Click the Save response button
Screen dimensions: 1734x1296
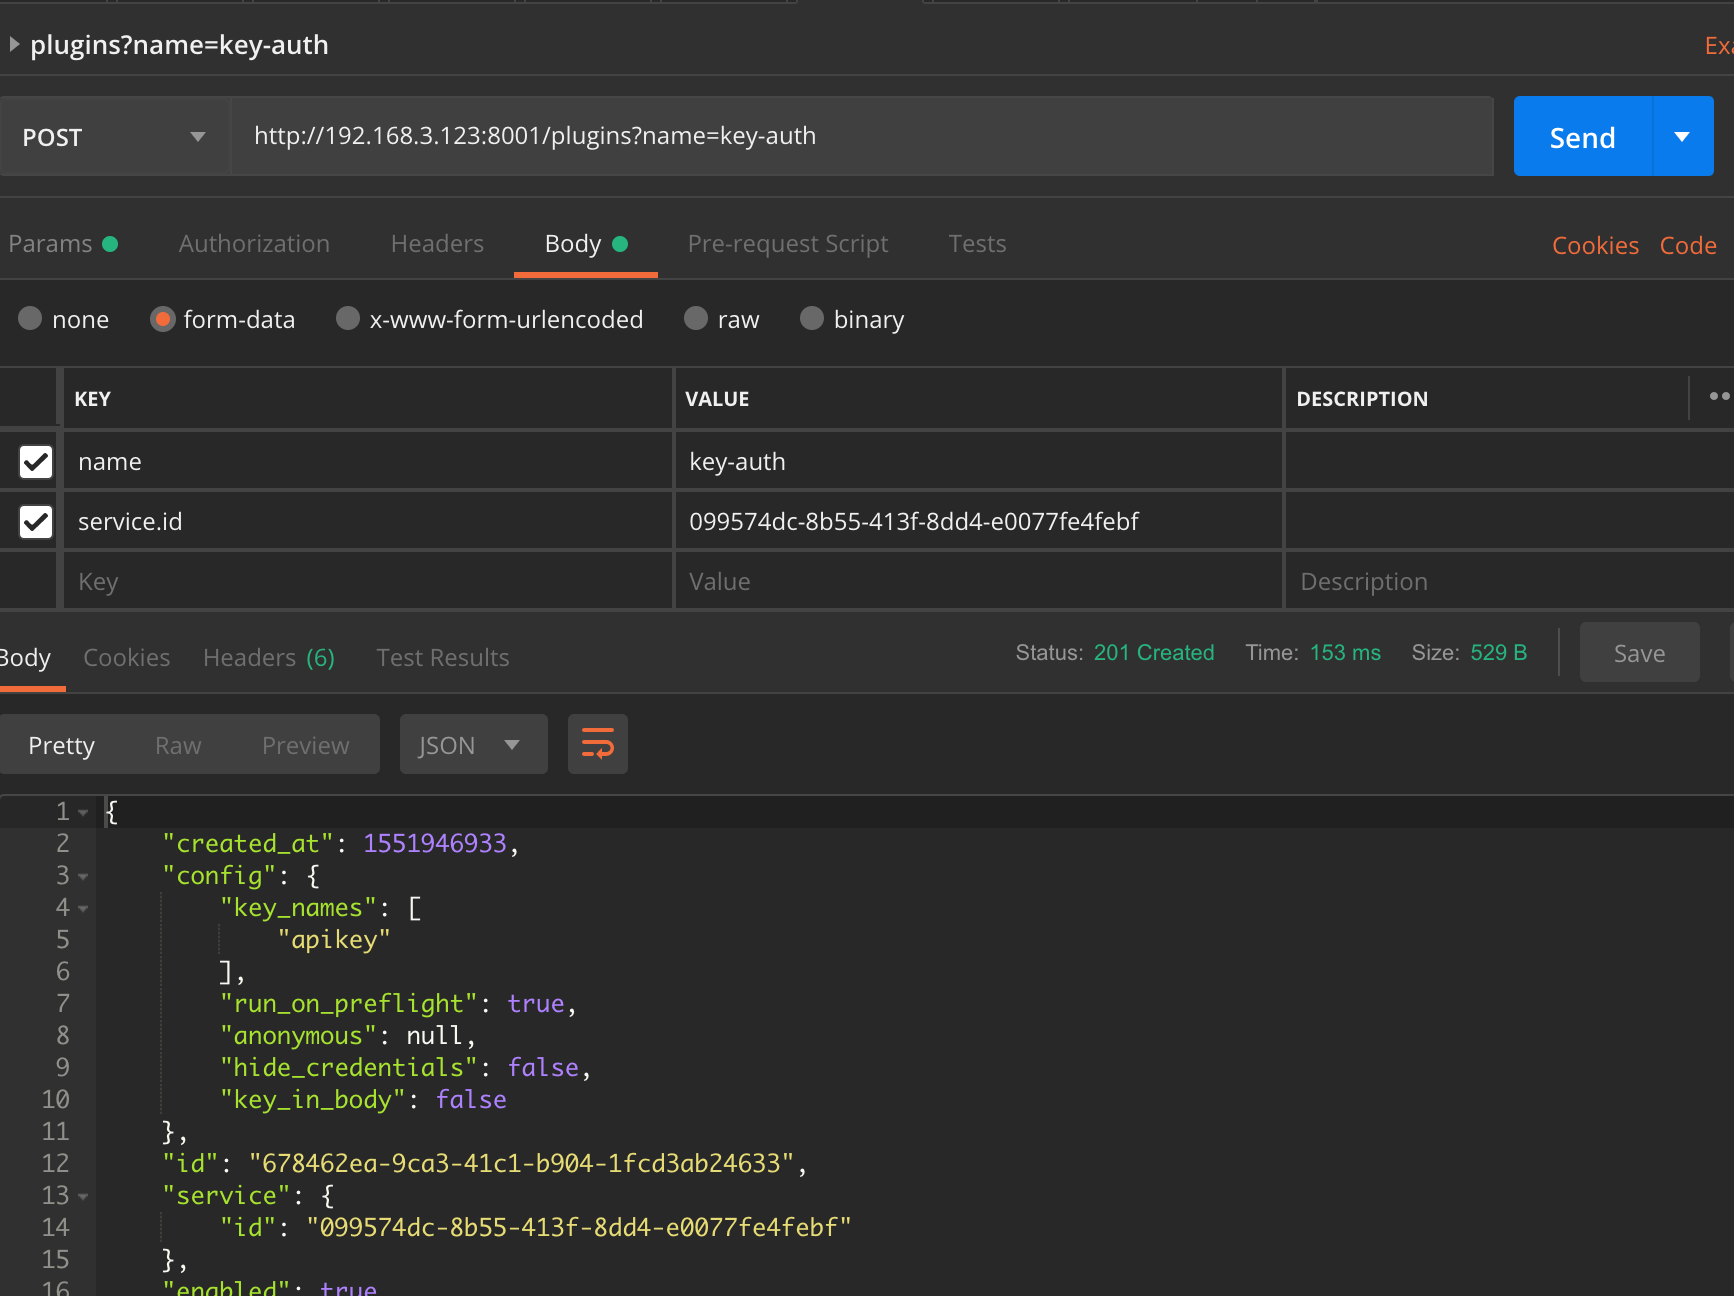pyautogui.click(x=1640, y=653)
